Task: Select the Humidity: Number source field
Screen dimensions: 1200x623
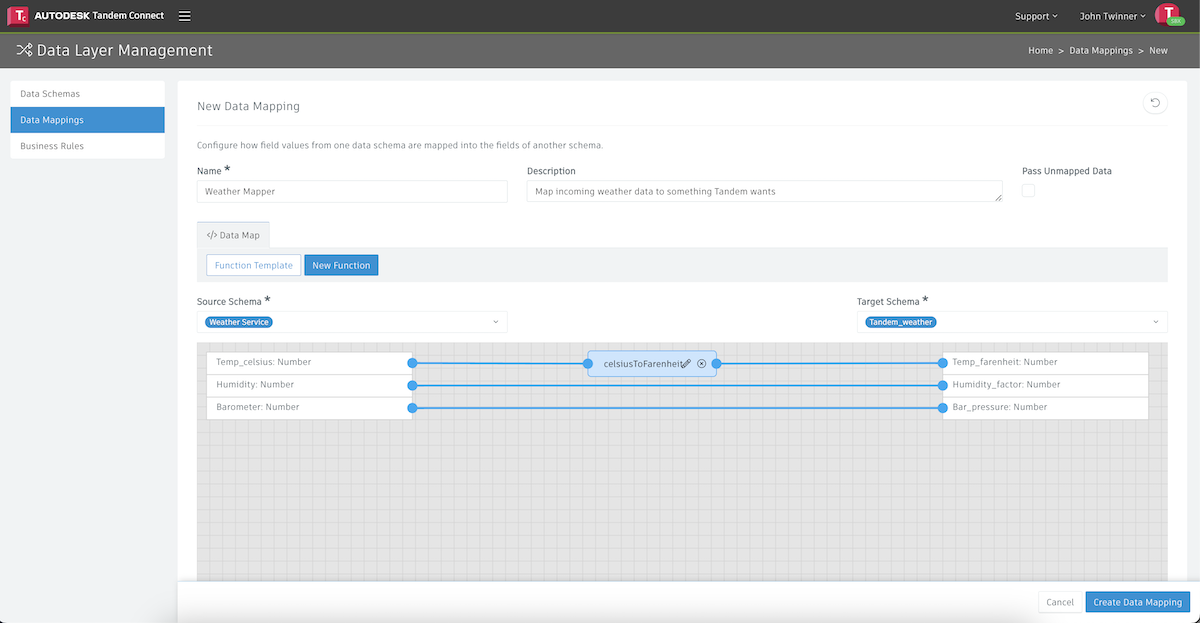Action: pos(309,385)
